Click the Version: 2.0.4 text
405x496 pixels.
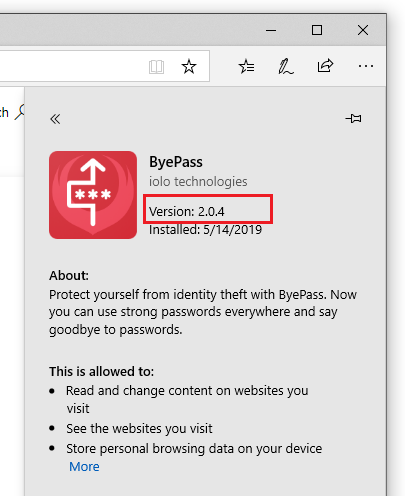187,212
